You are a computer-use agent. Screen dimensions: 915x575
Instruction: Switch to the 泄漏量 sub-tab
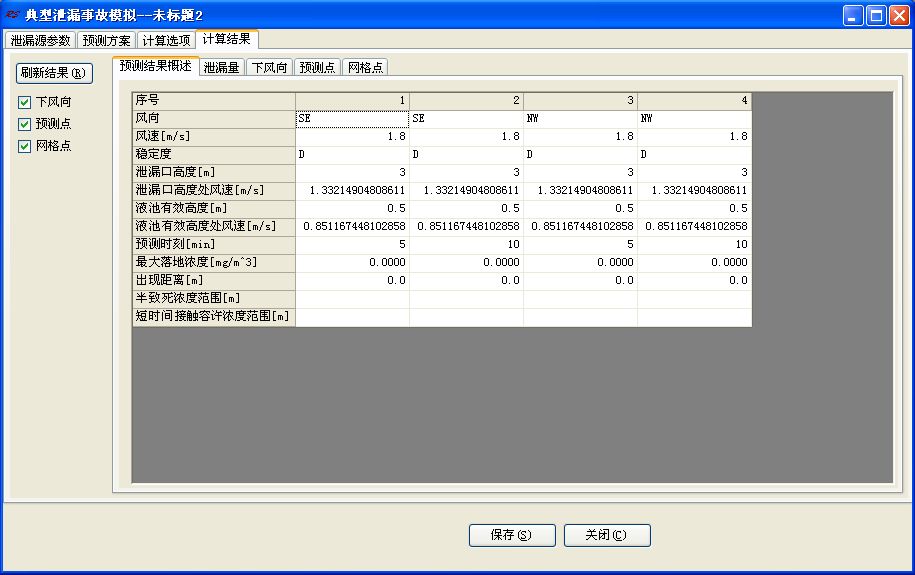tap(222, 68)
